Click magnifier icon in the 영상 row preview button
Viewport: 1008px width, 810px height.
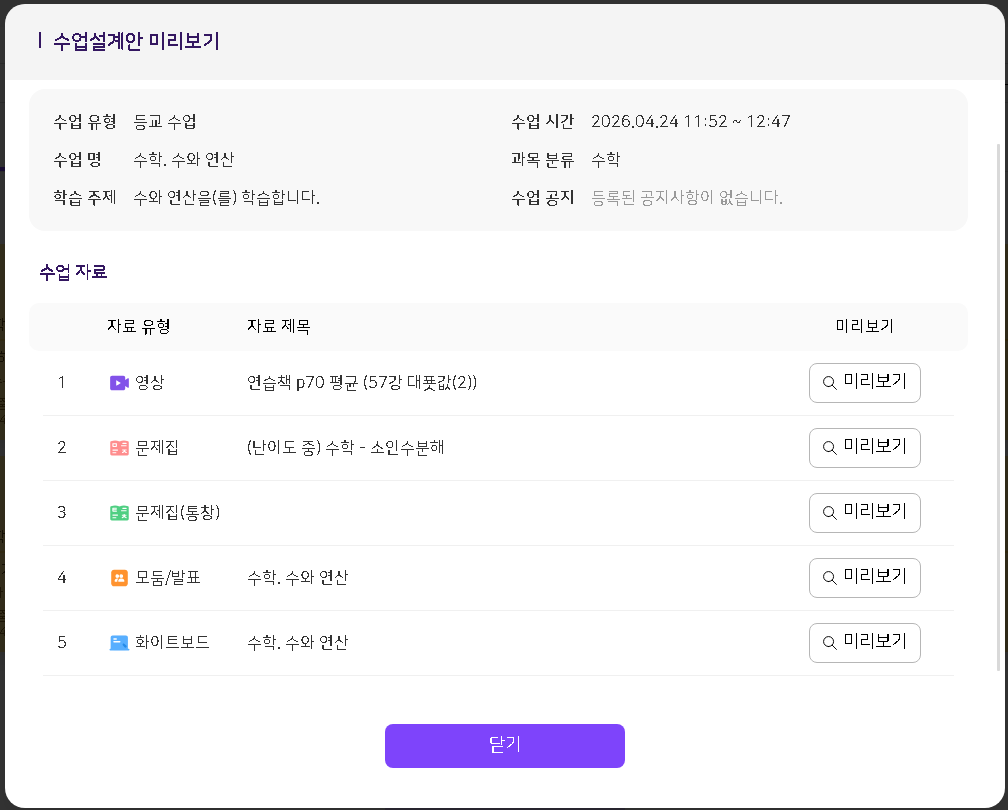coord(829,383)
